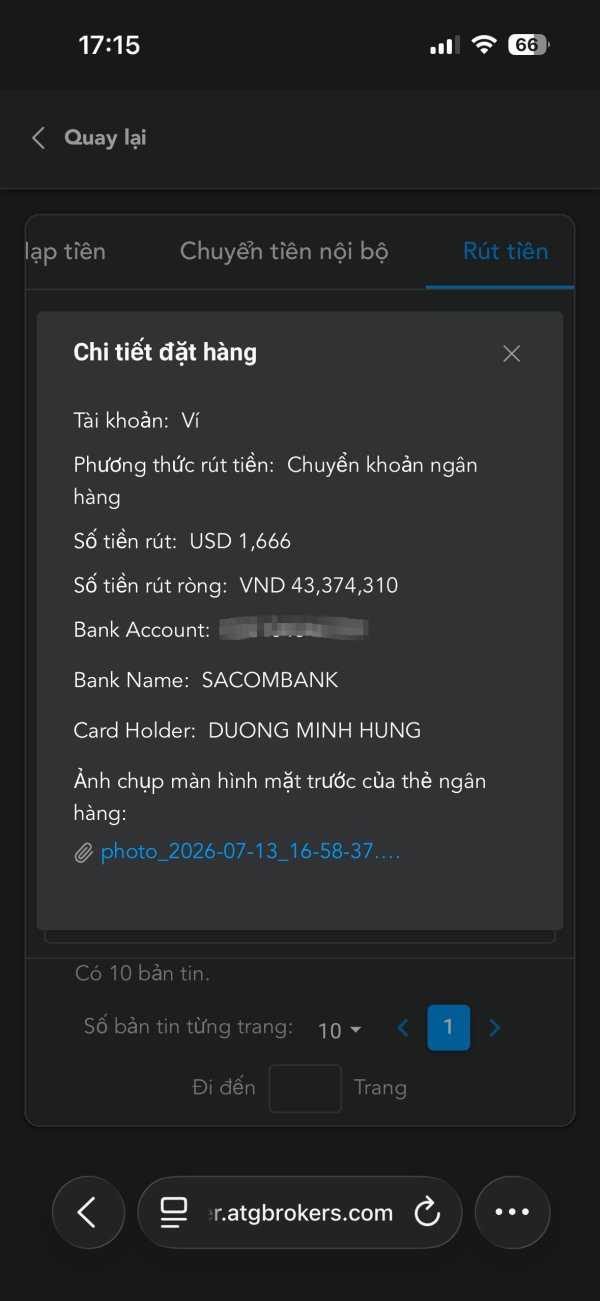Tap the reader page-format icon

click(x=173, y=1213)
